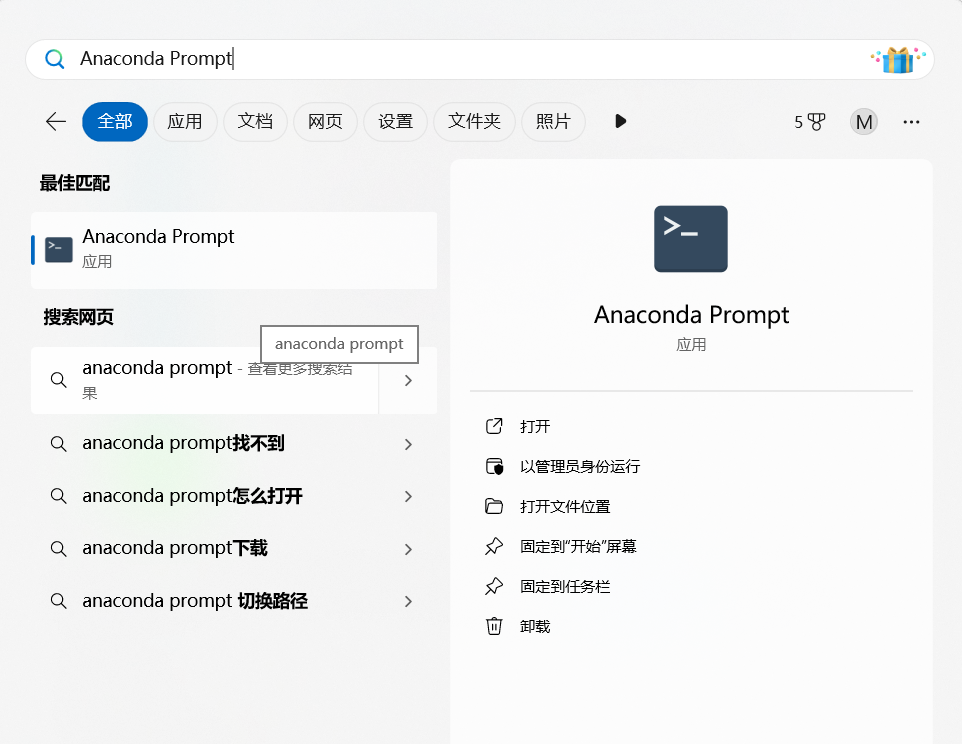Viewport: 962px width, 744px height.
Task: Choose 固定到任务栏 action
Action: coord(565,586)
